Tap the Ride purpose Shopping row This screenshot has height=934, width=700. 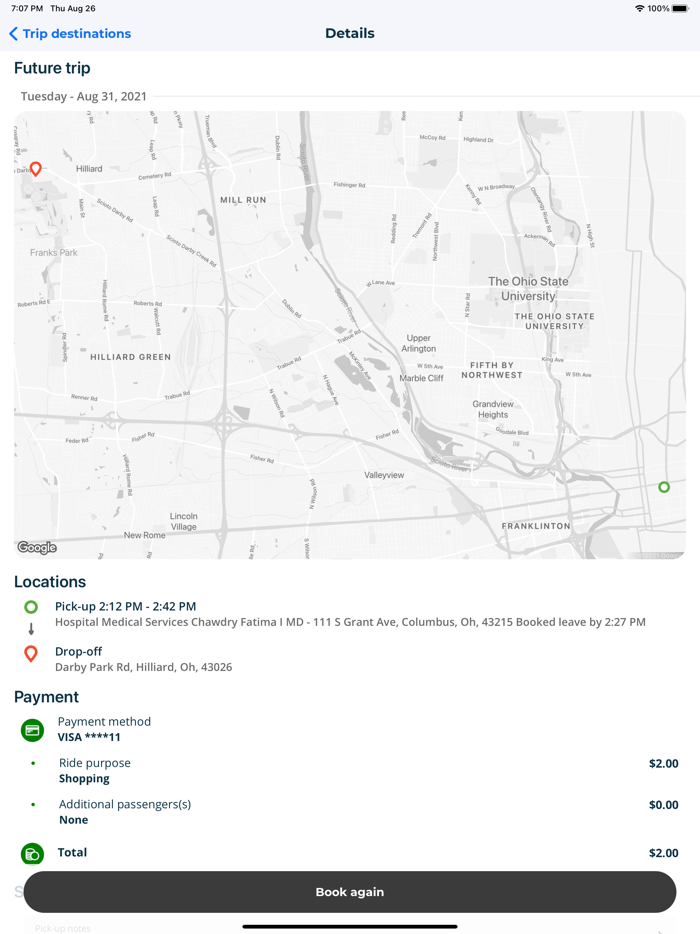coord(95,770)
